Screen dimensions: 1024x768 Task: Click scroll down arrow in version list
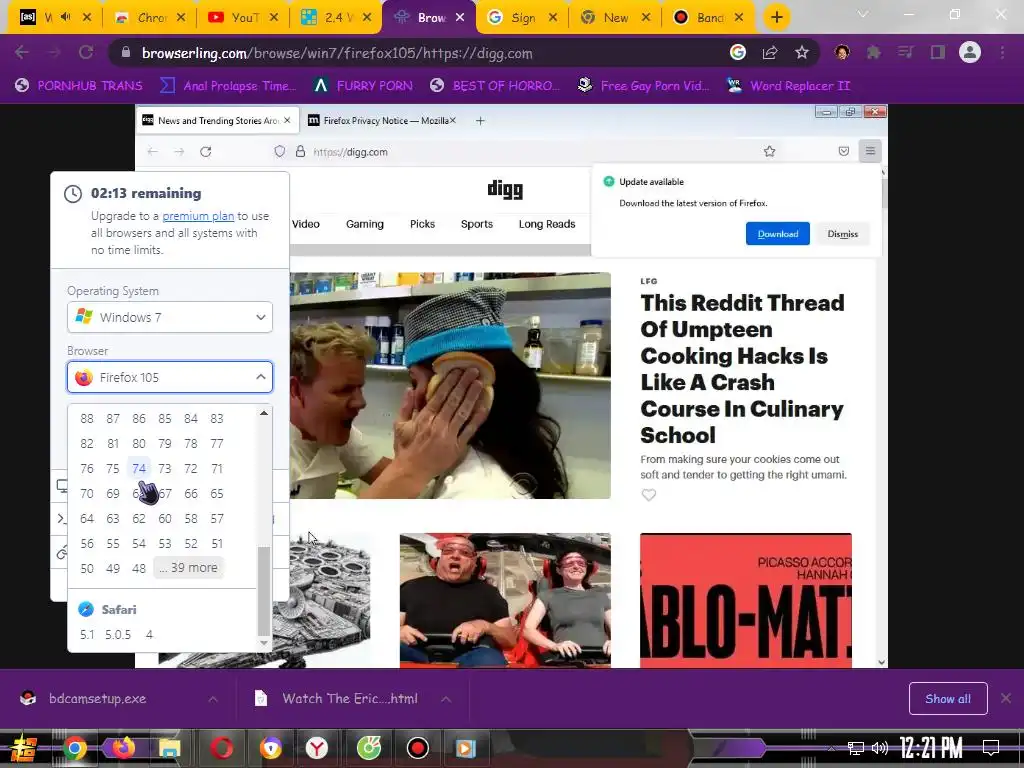(264, 643)
